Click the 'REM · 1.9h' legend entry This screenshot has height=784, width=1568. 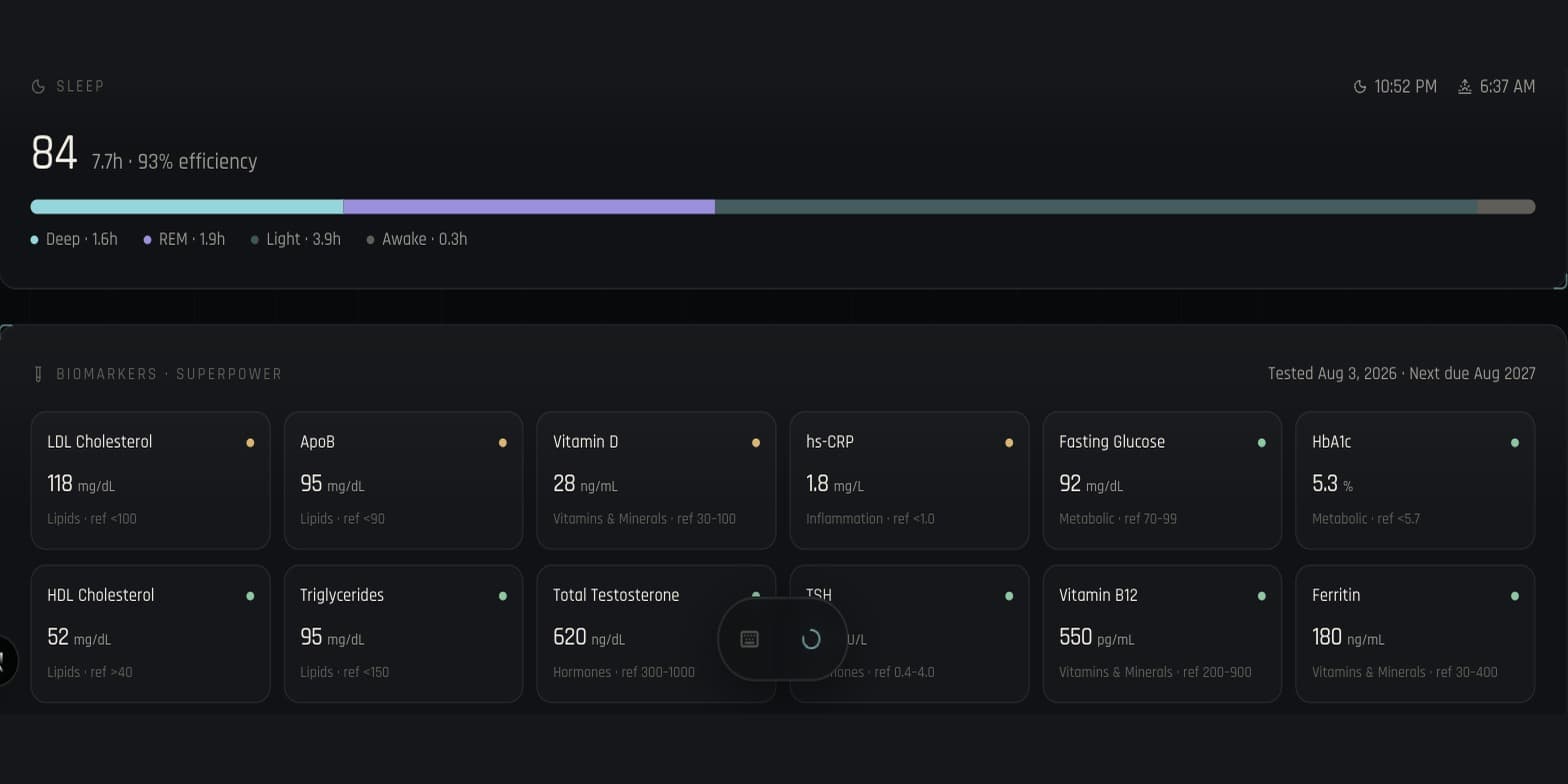tap(184, 240)
